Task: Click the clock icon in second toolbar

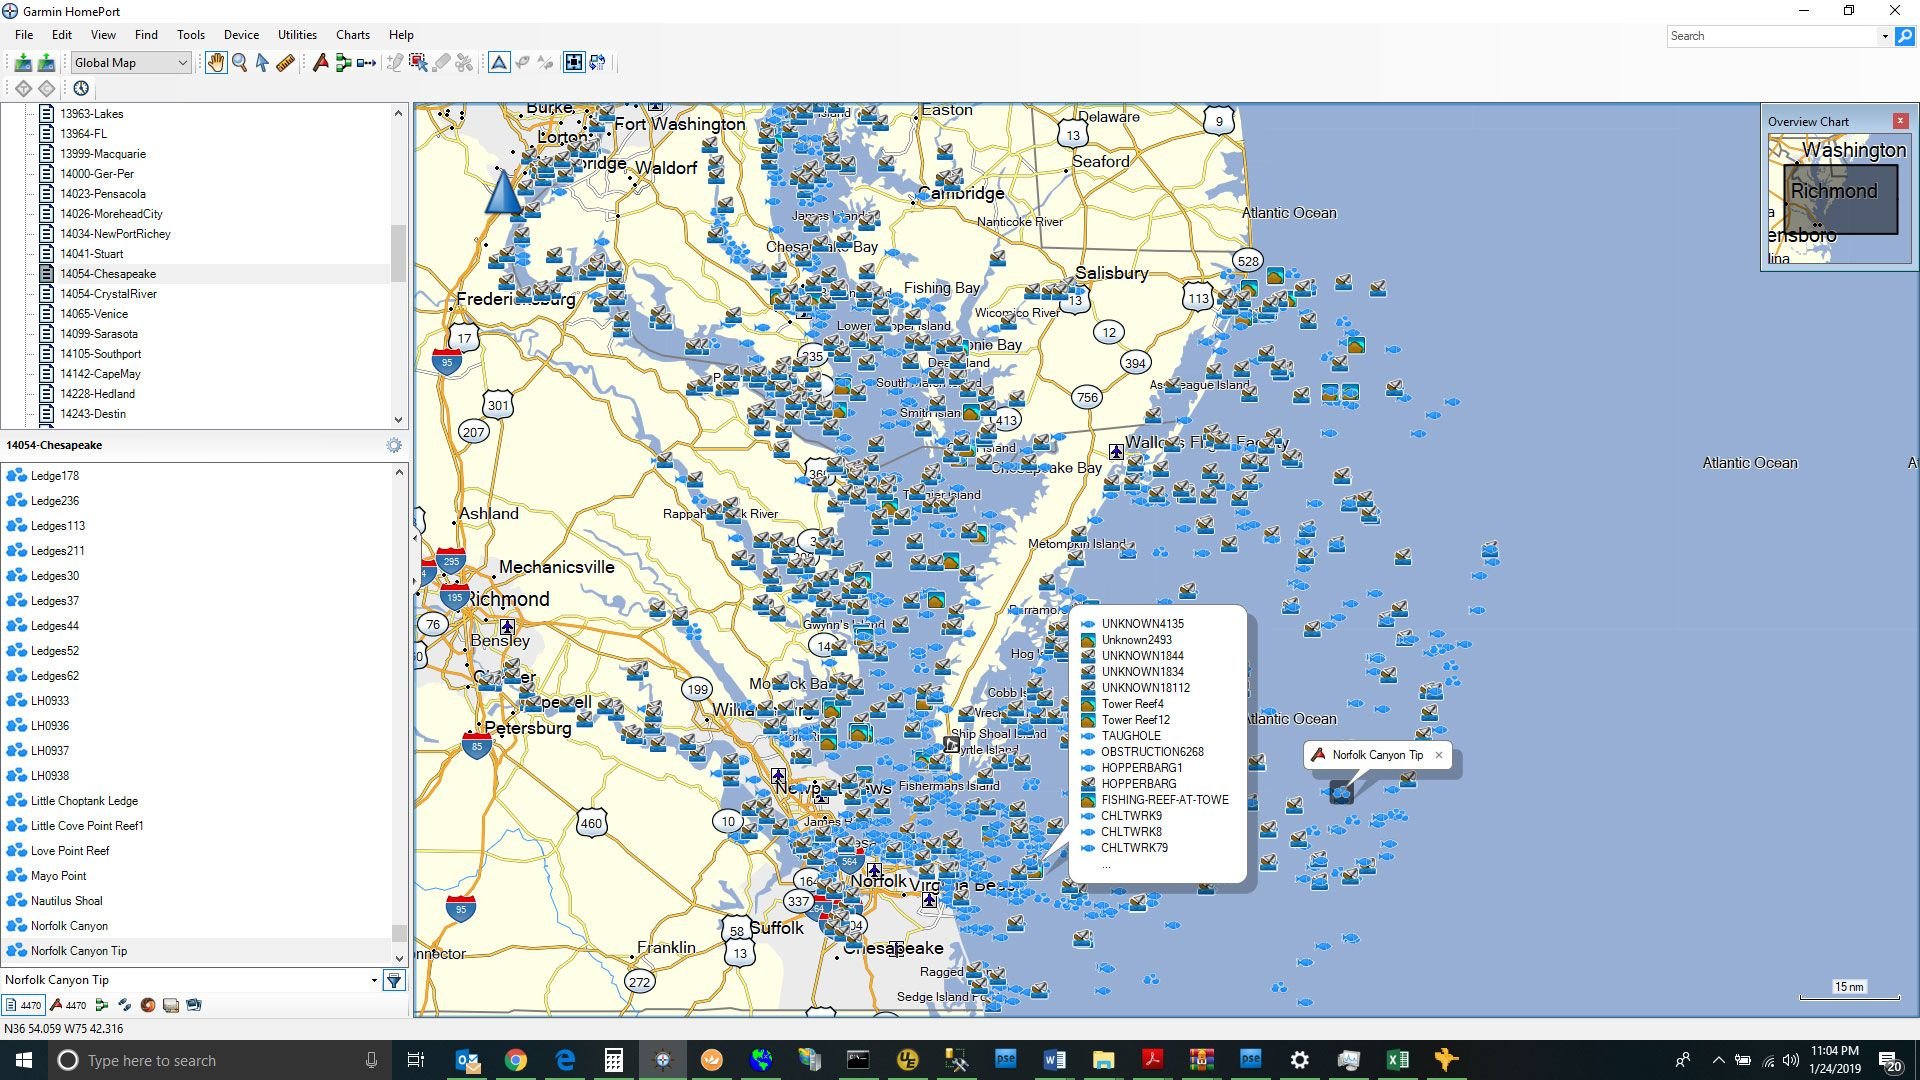Action: tap(81, 88)
